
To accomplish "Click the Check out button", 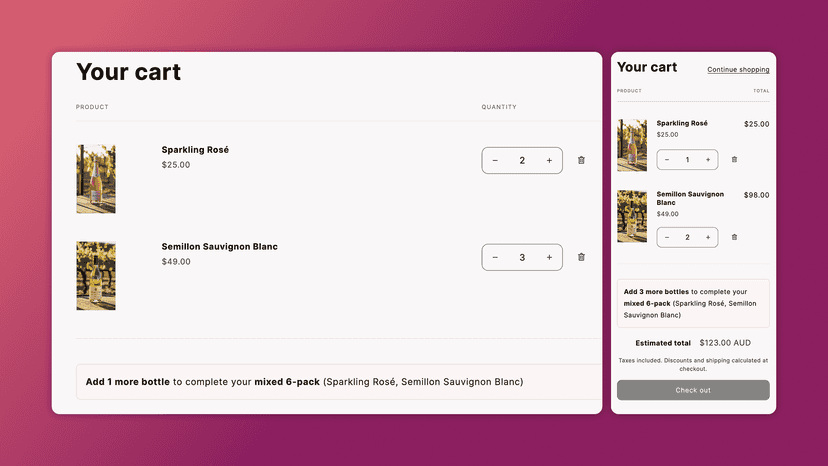I will (x=693, y=390).
